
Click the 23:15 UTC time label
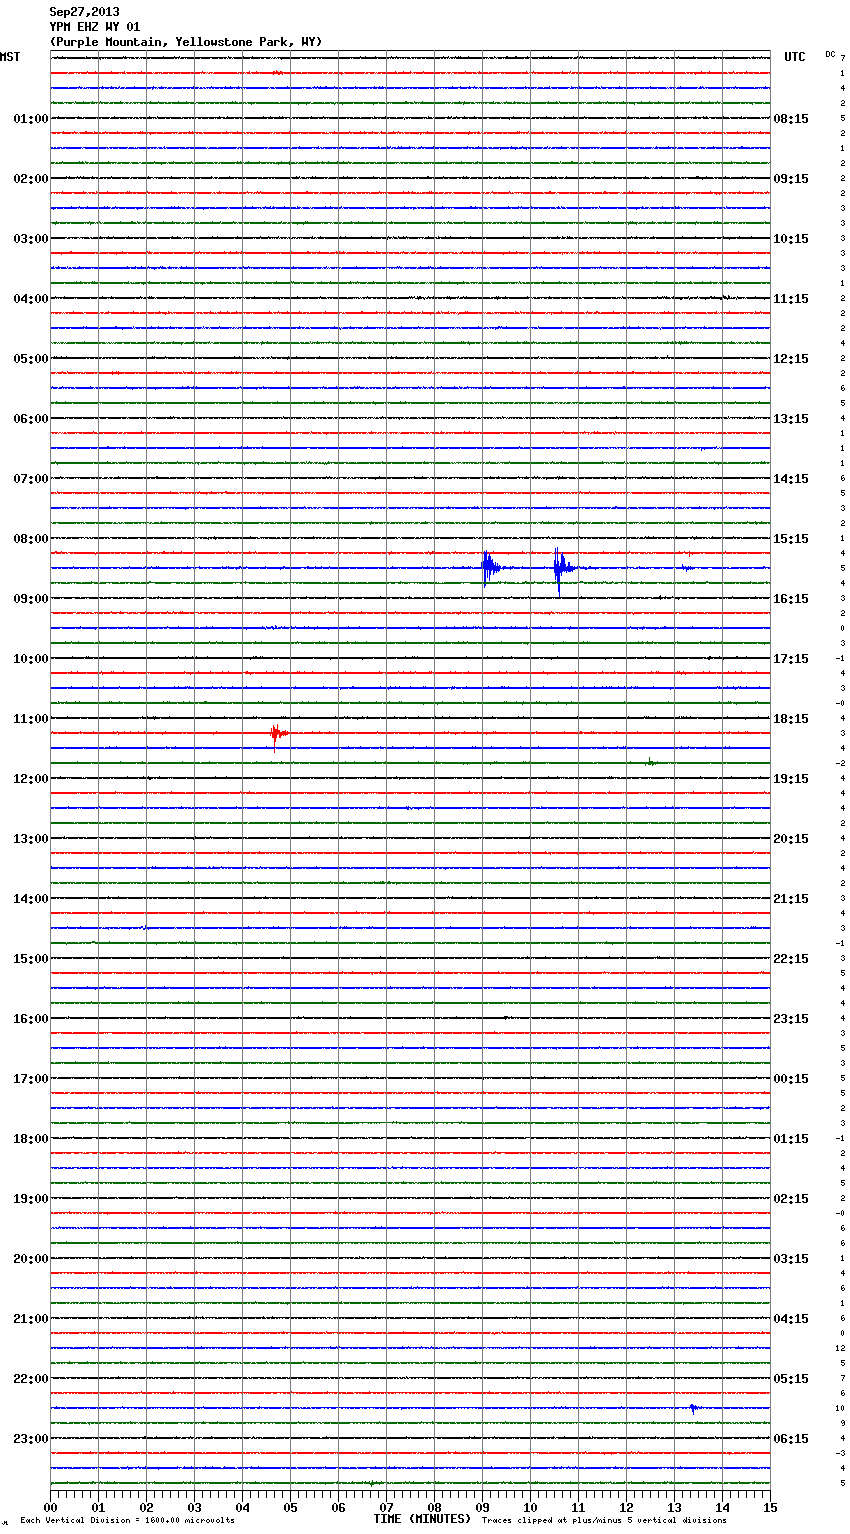pos(791,1019)
